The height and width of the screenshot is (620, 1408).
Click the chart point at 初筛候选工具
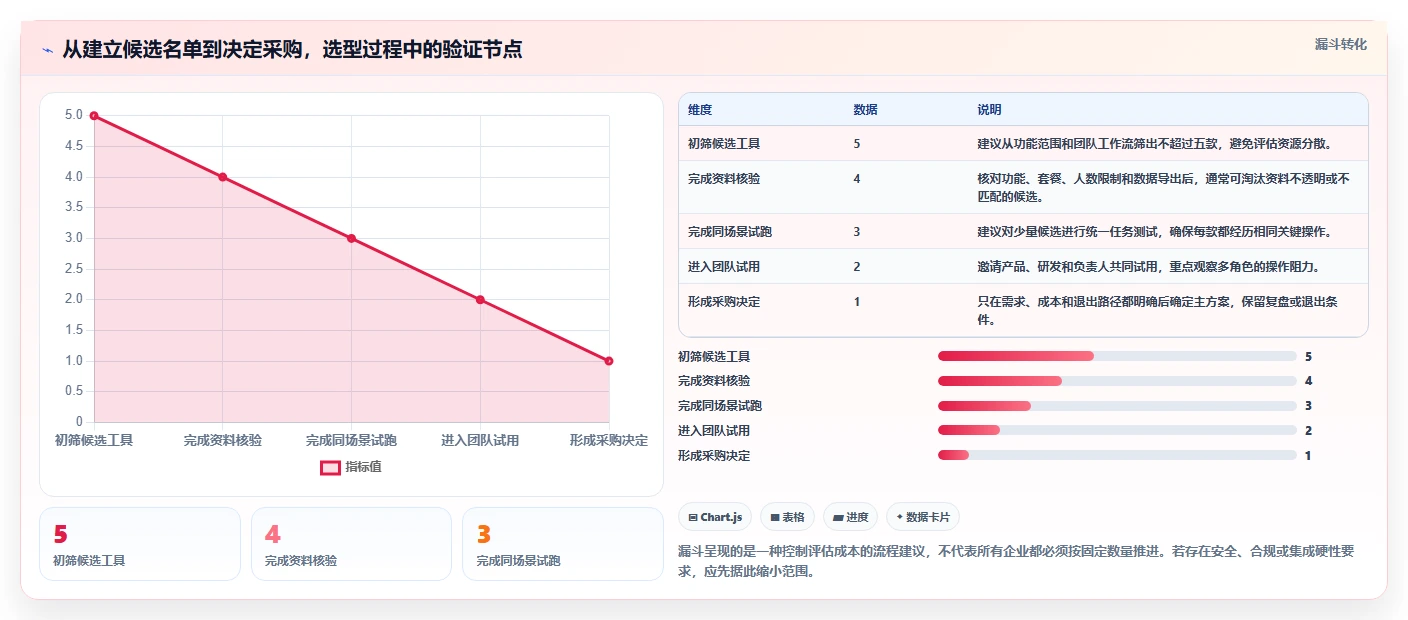tap(94, 116)
